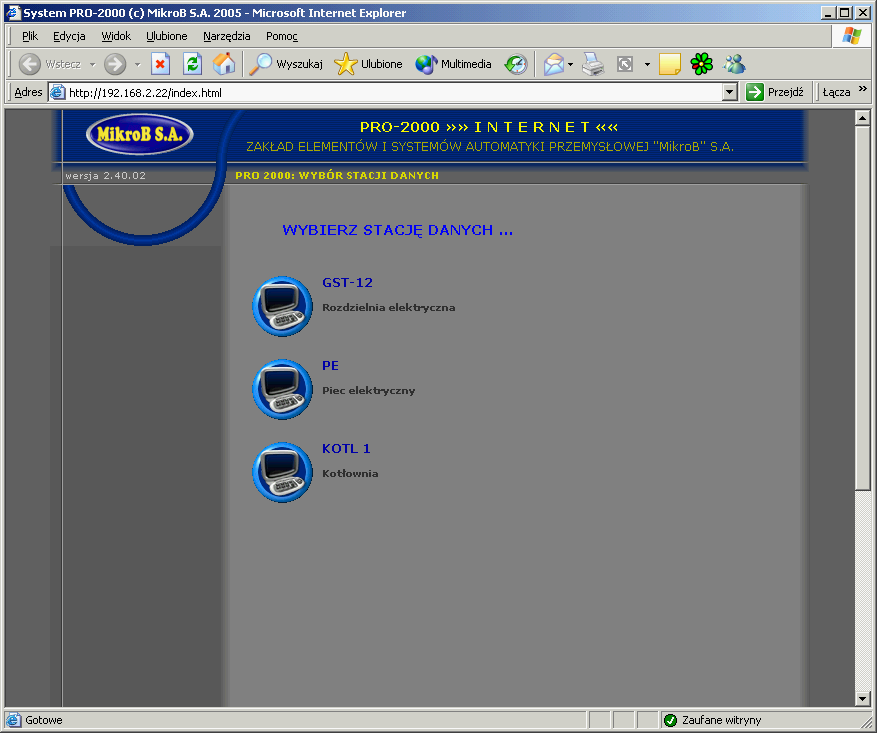Open the KOTL 1 station link
This screenshot has height=733, width=877.
point(346,448)
